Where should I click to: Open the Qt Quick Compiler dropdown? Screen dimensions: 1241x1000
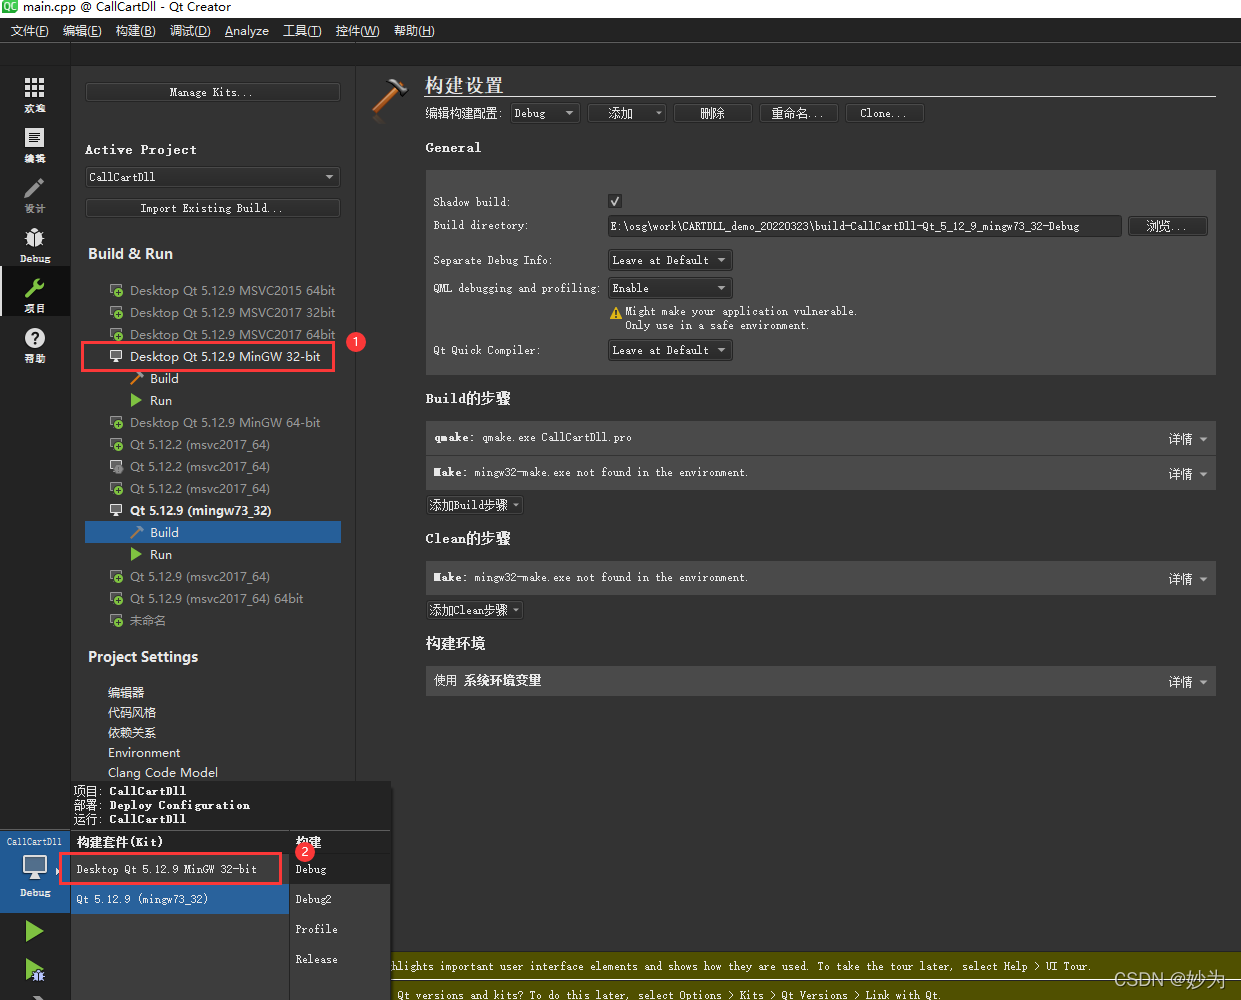(x=670, y=350)
